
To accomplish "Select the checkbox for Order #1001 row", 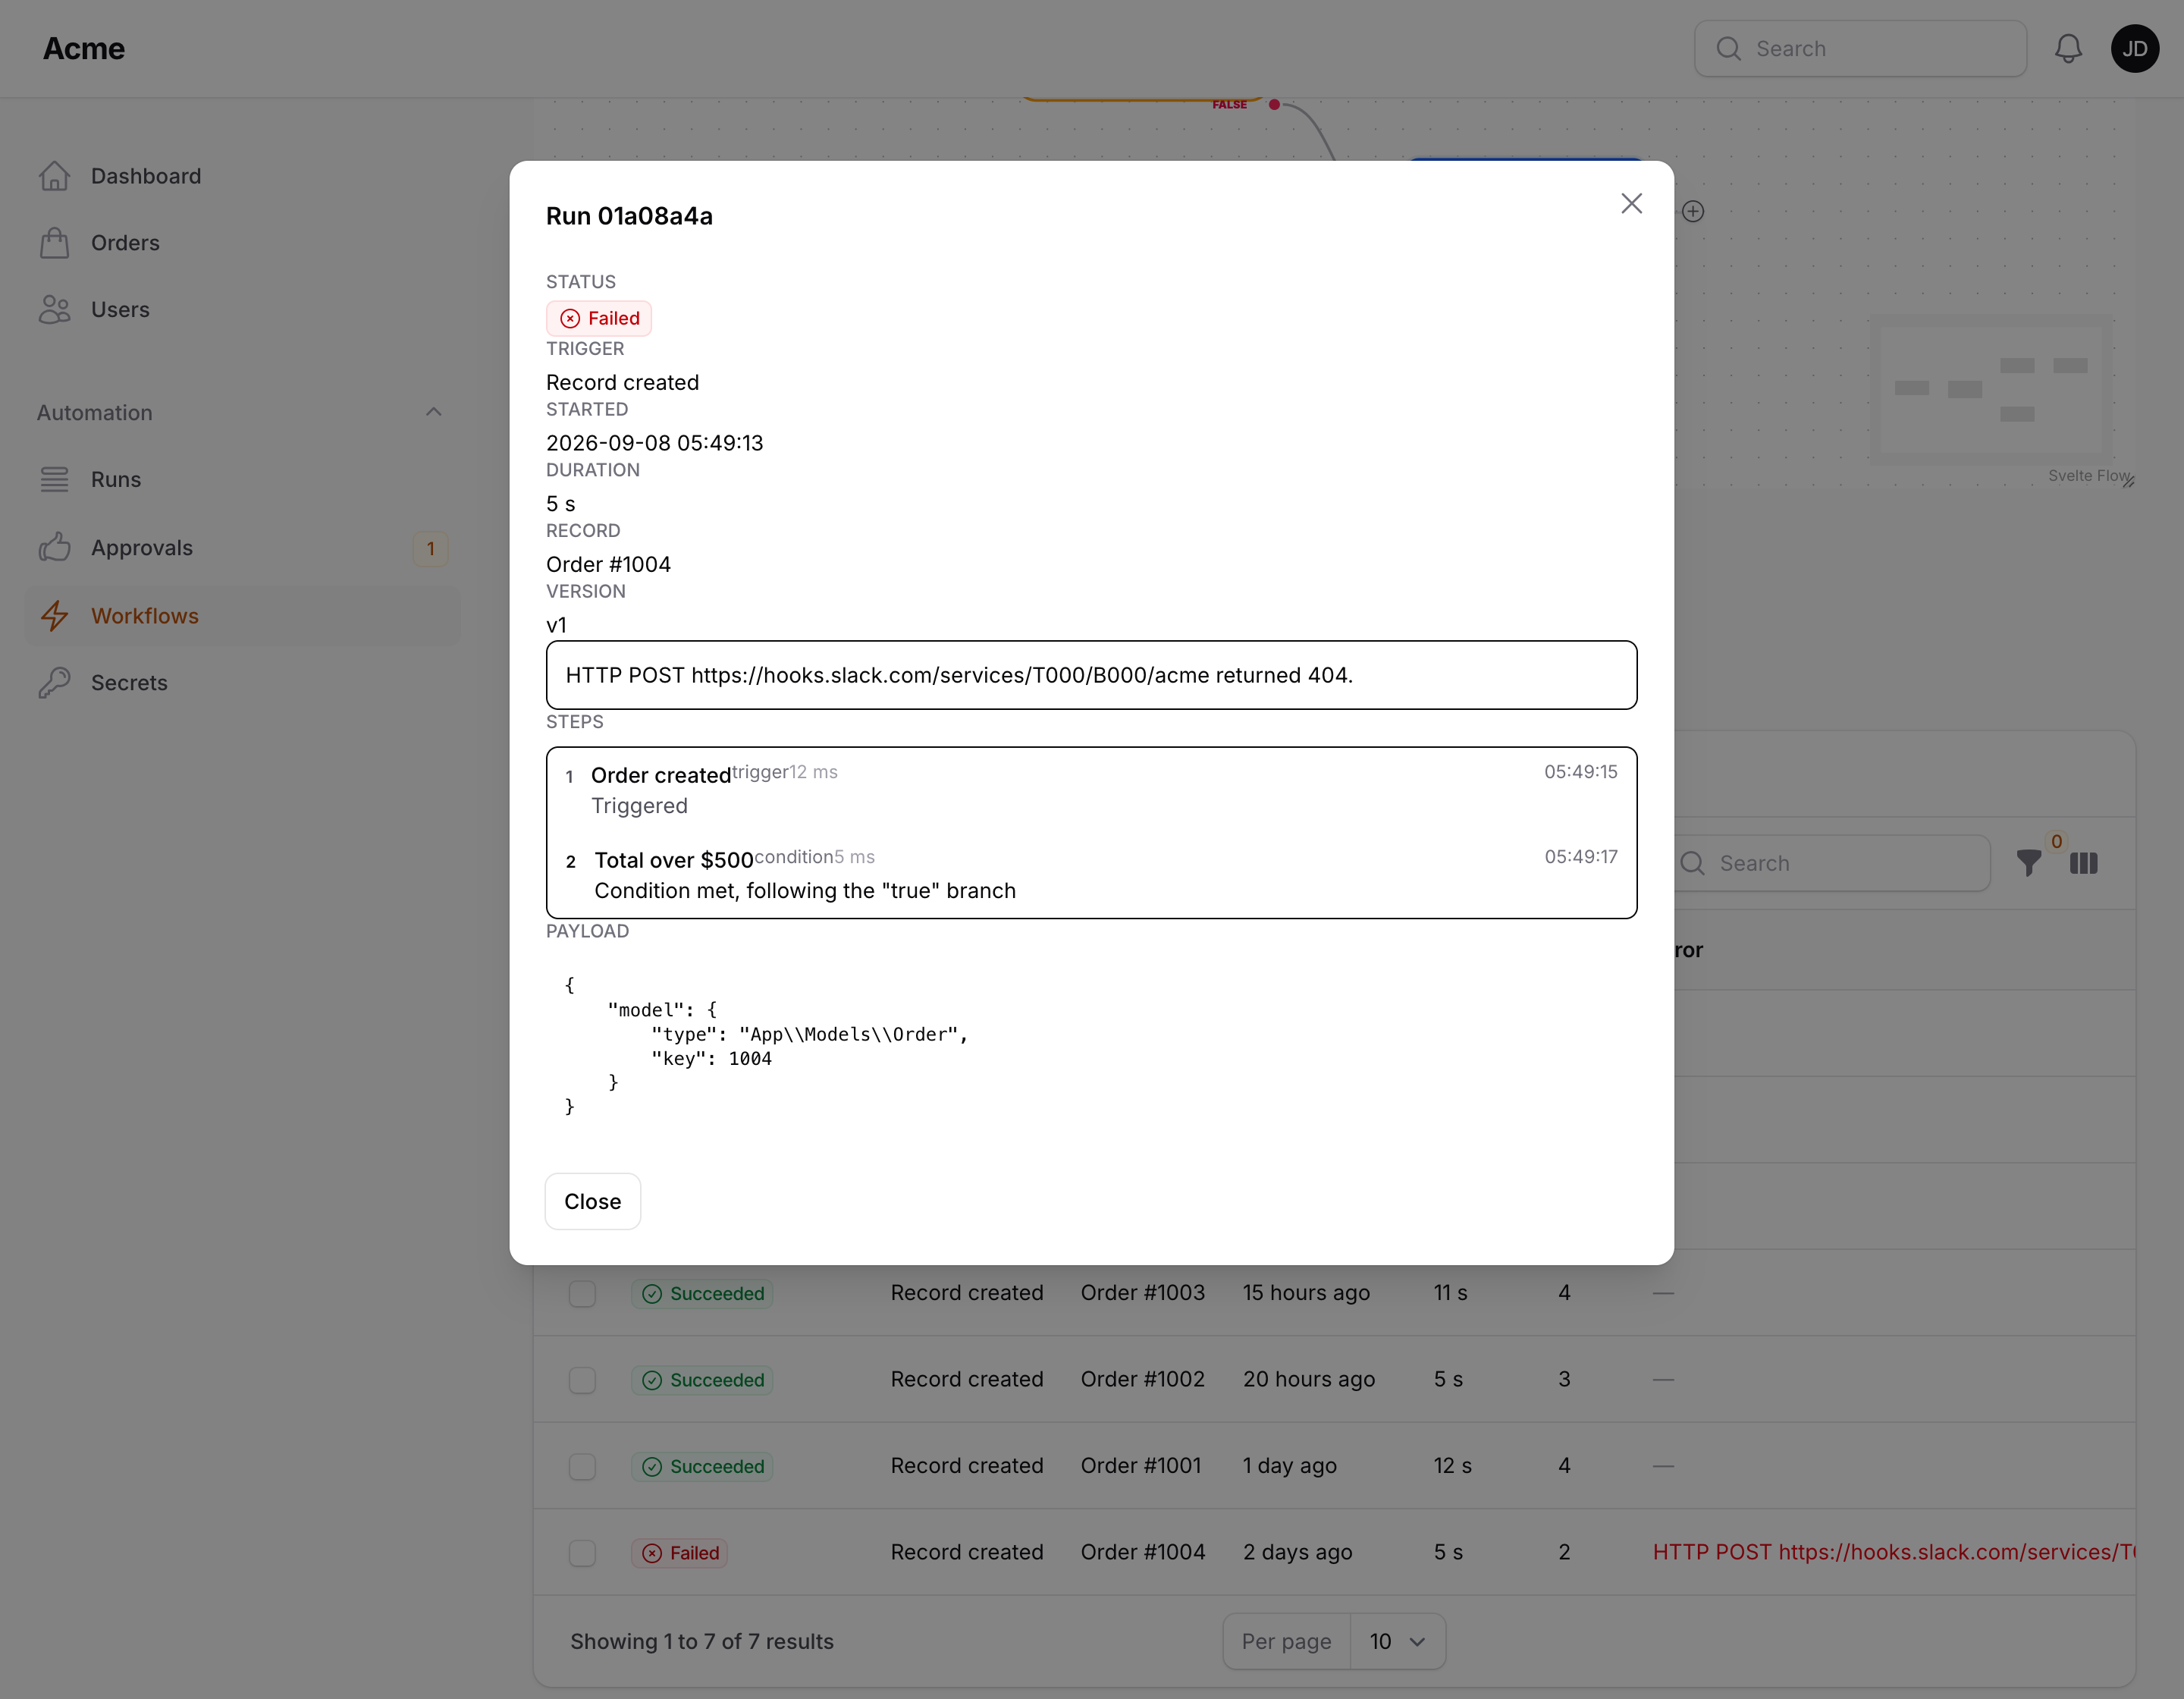I will tap(582, 1466).
